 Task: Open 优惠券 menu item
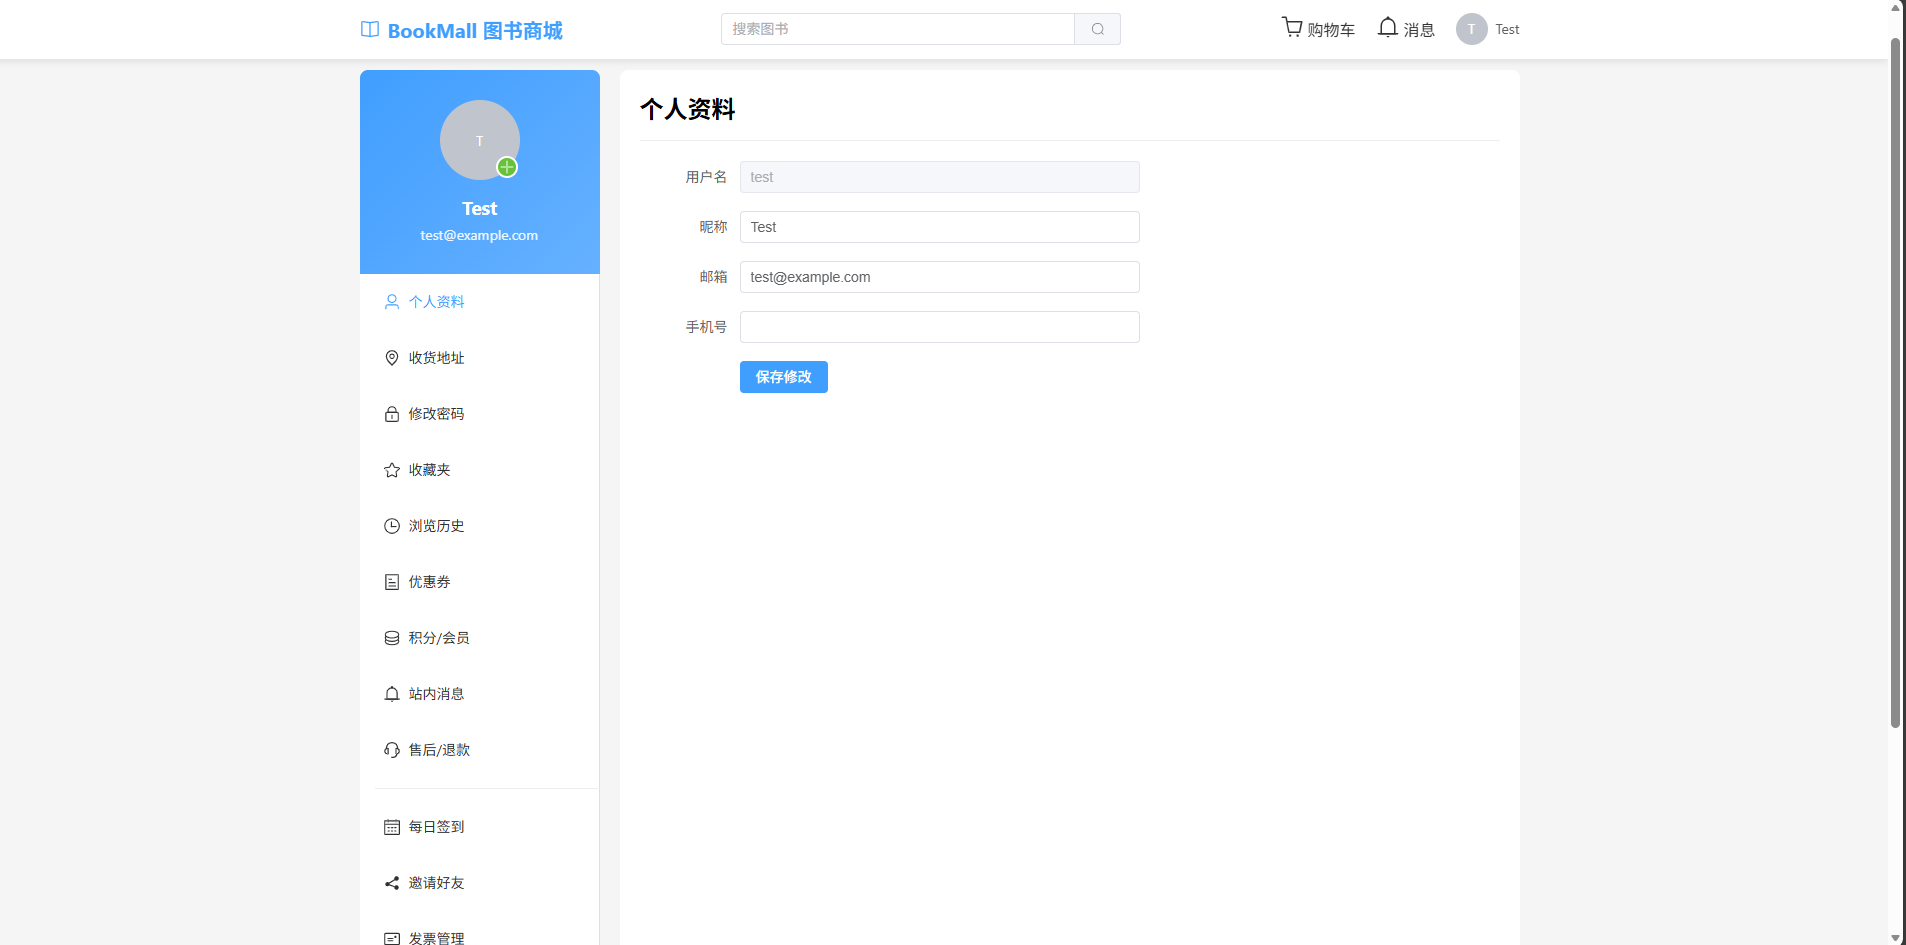(x=480, y=582)
